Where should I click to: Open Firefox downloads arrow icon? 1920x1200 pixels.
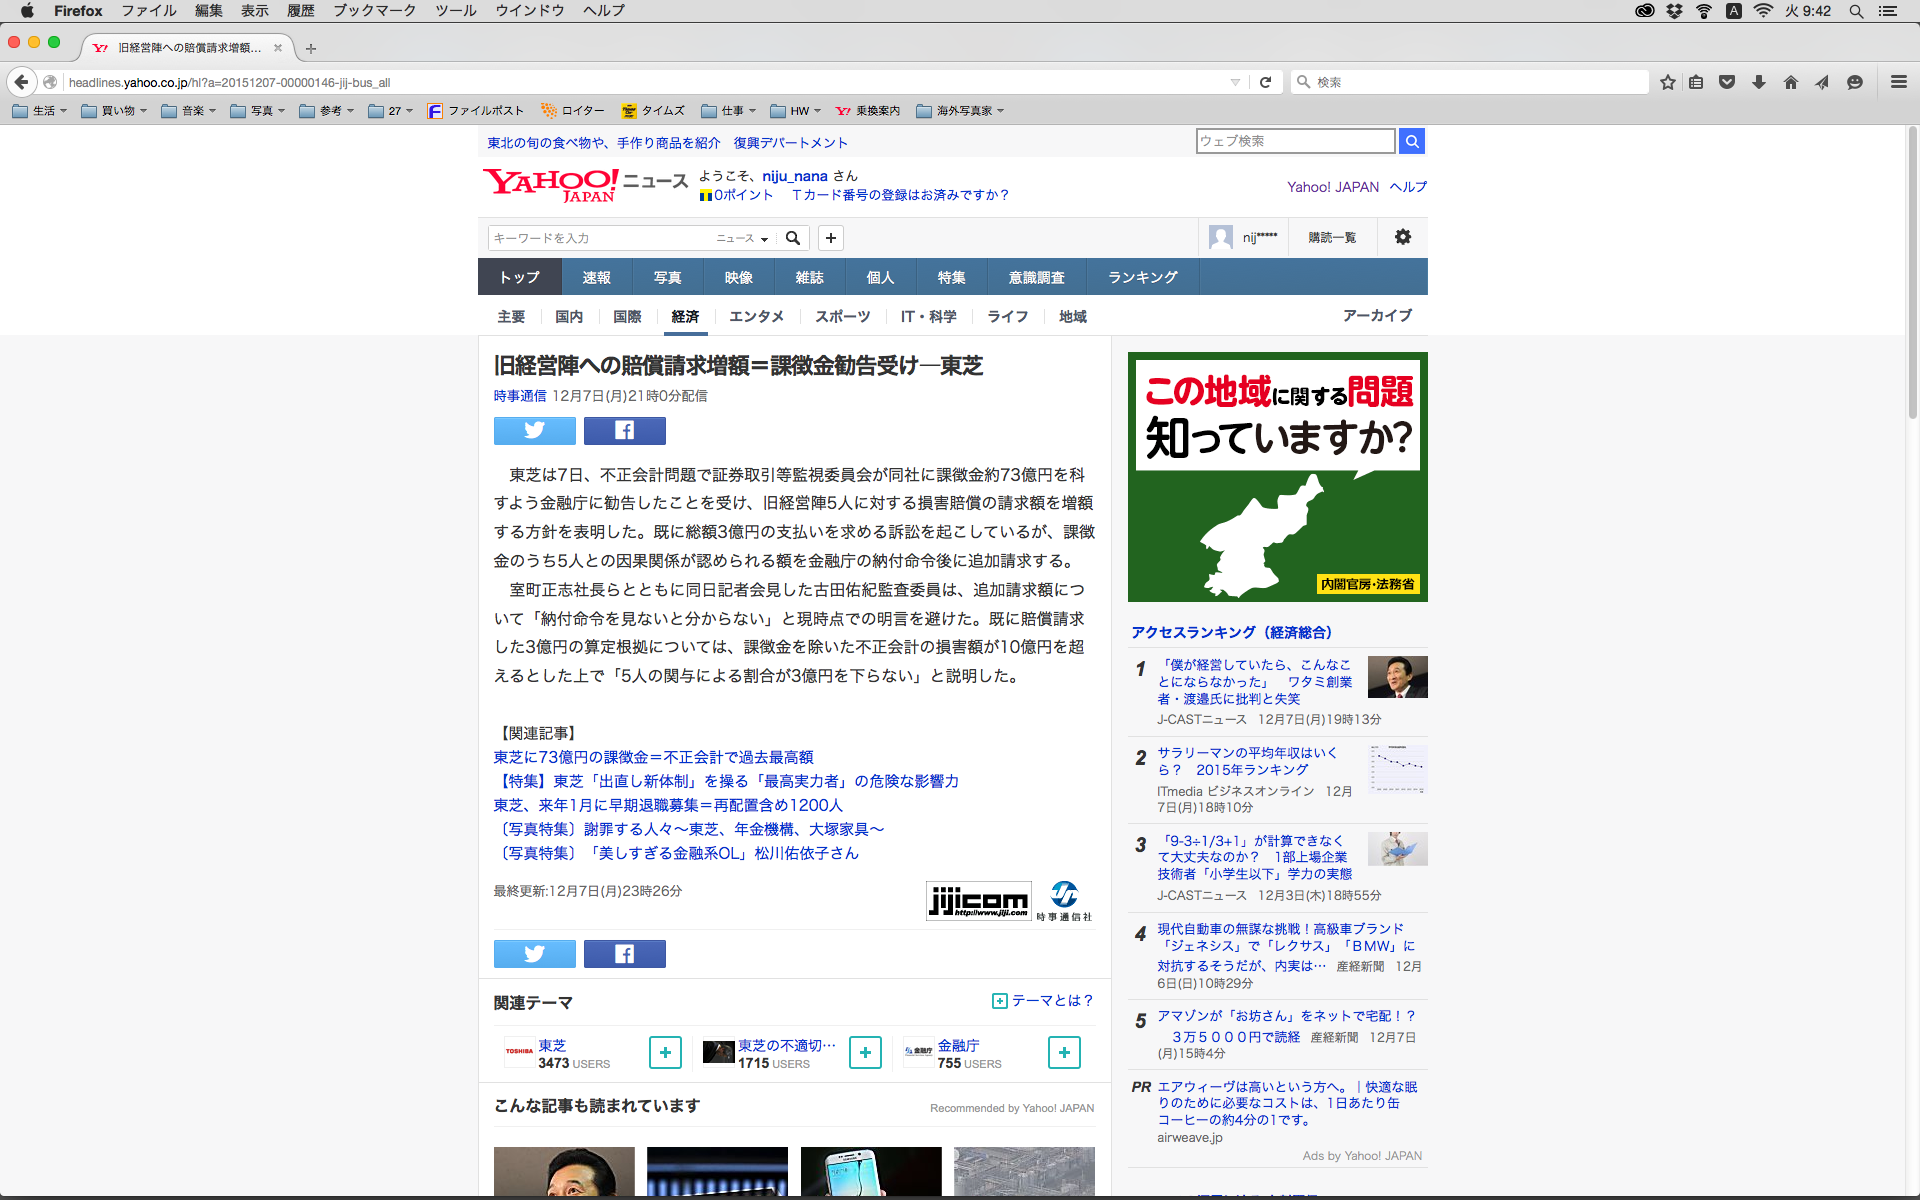point(1759,82)
